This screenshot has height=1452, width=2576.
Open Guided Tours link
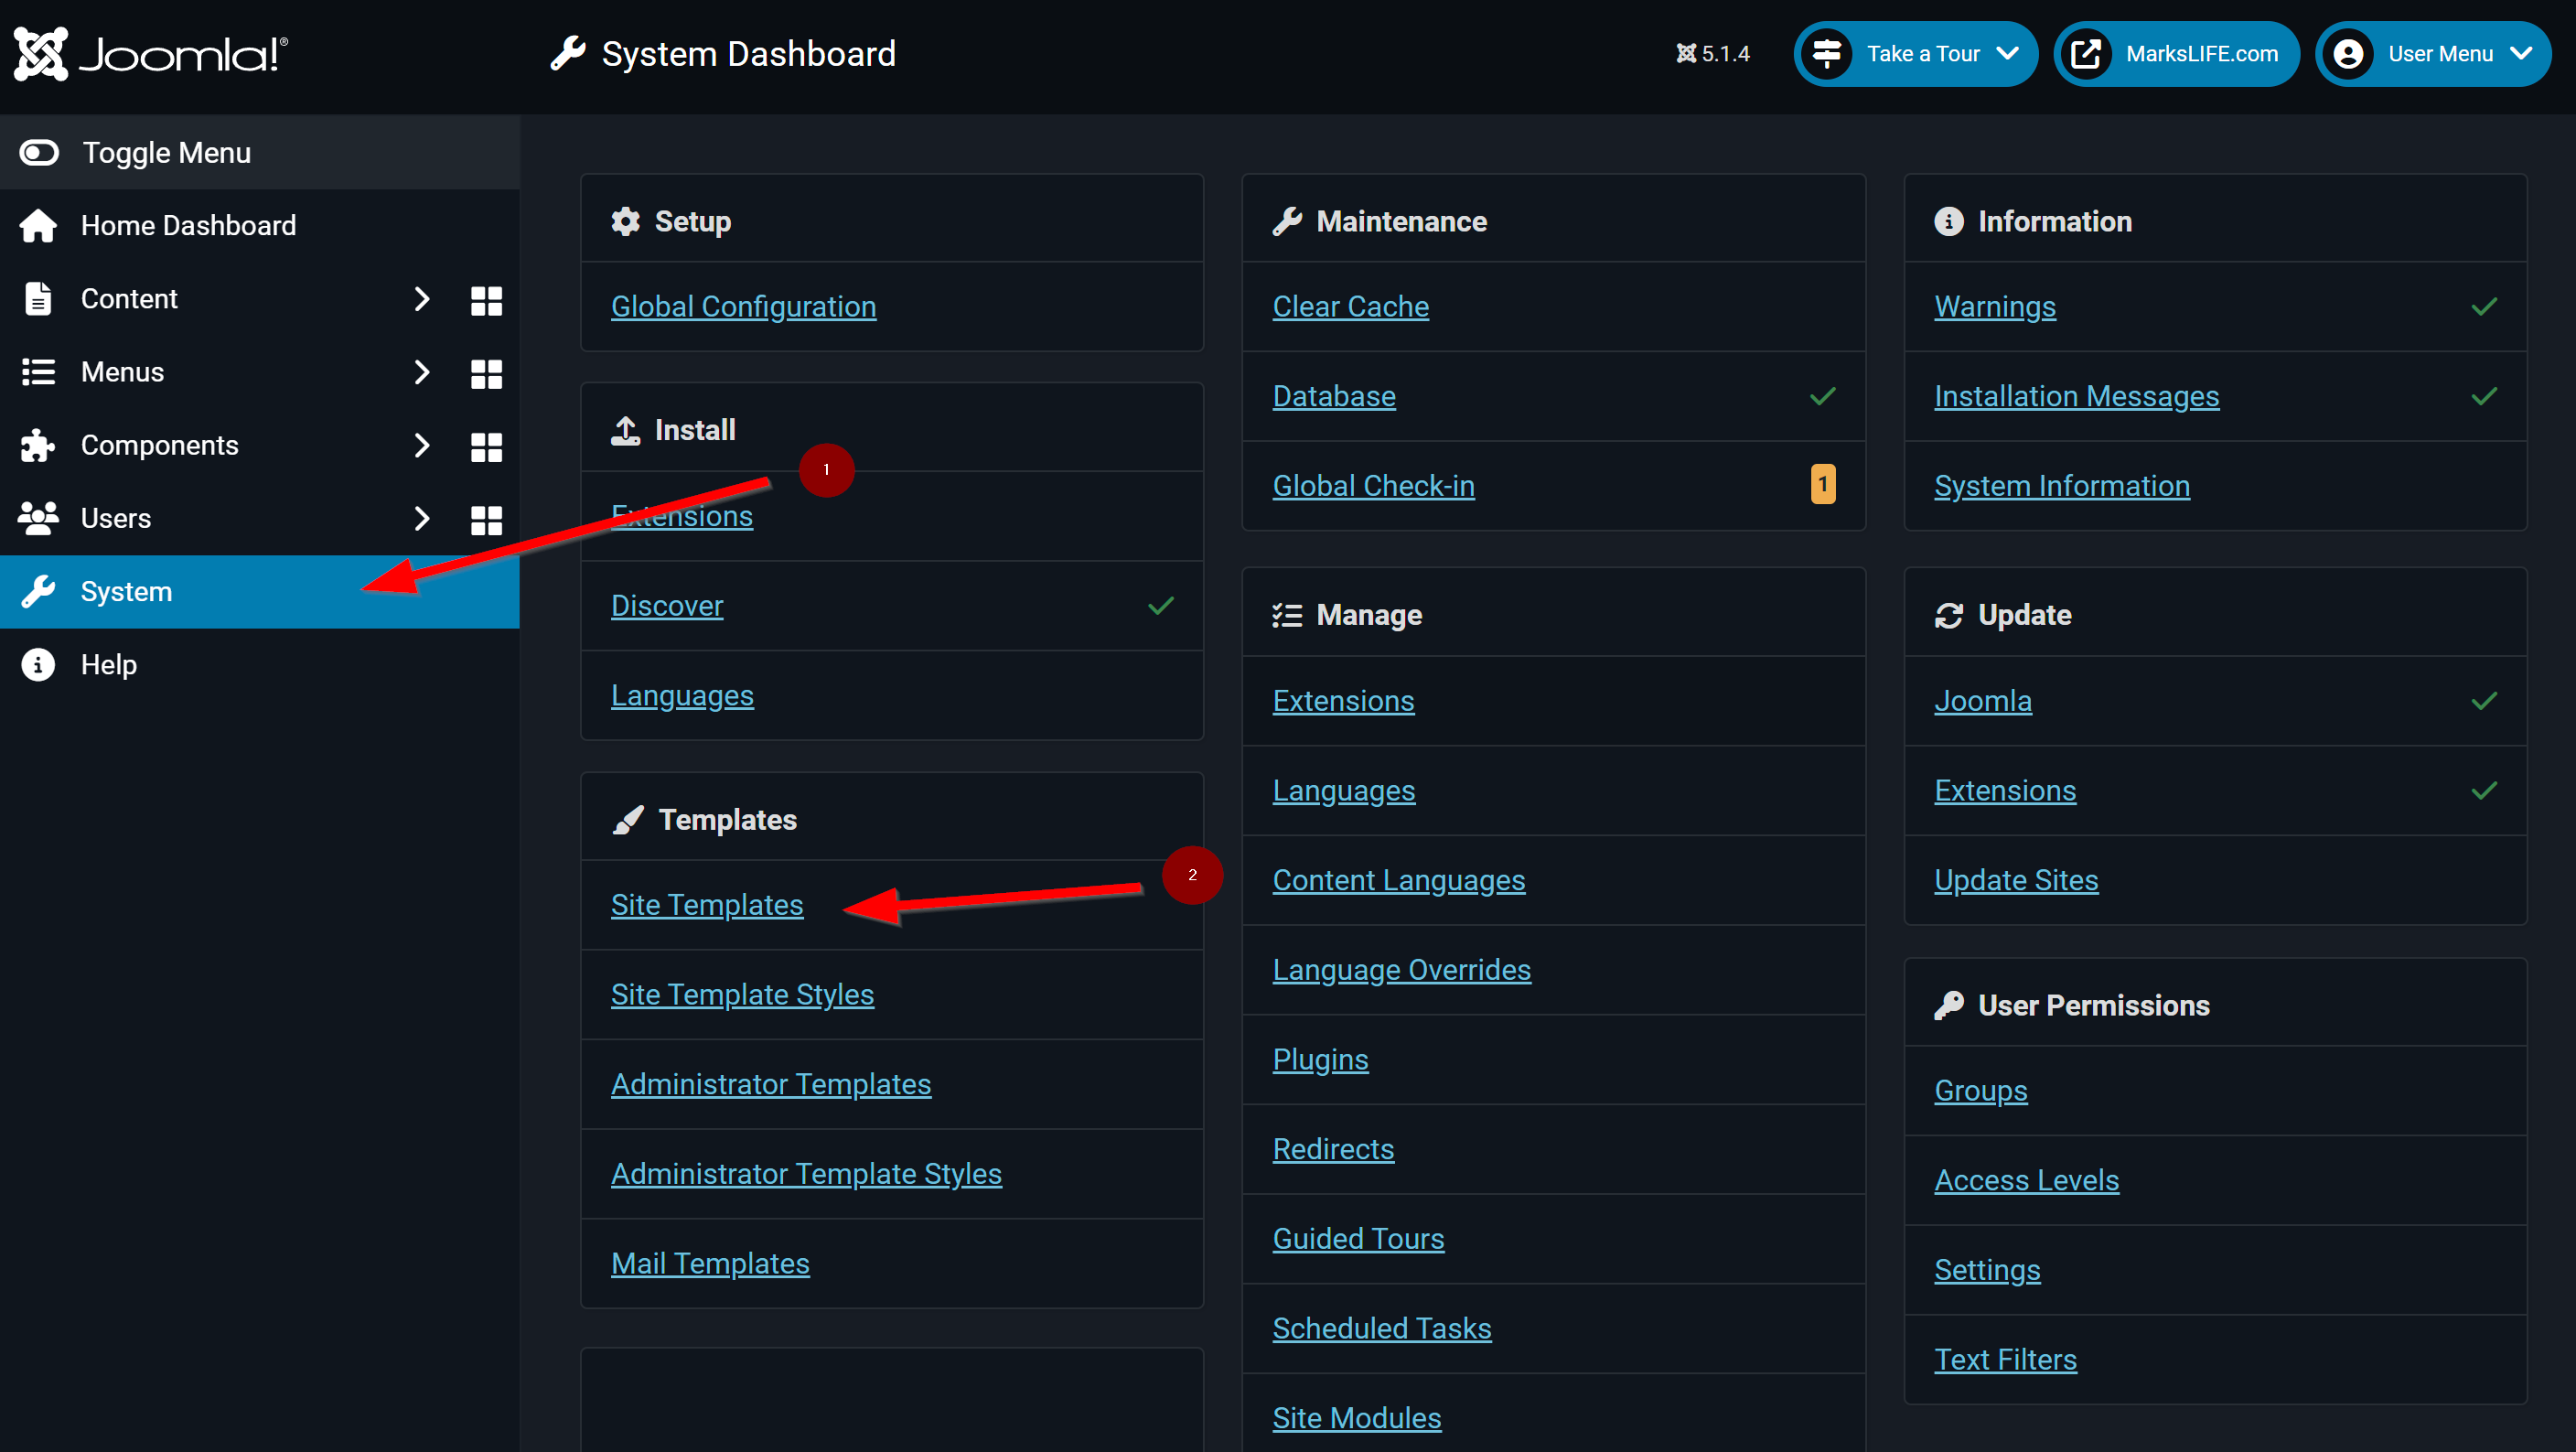tap(1358, 1238)
